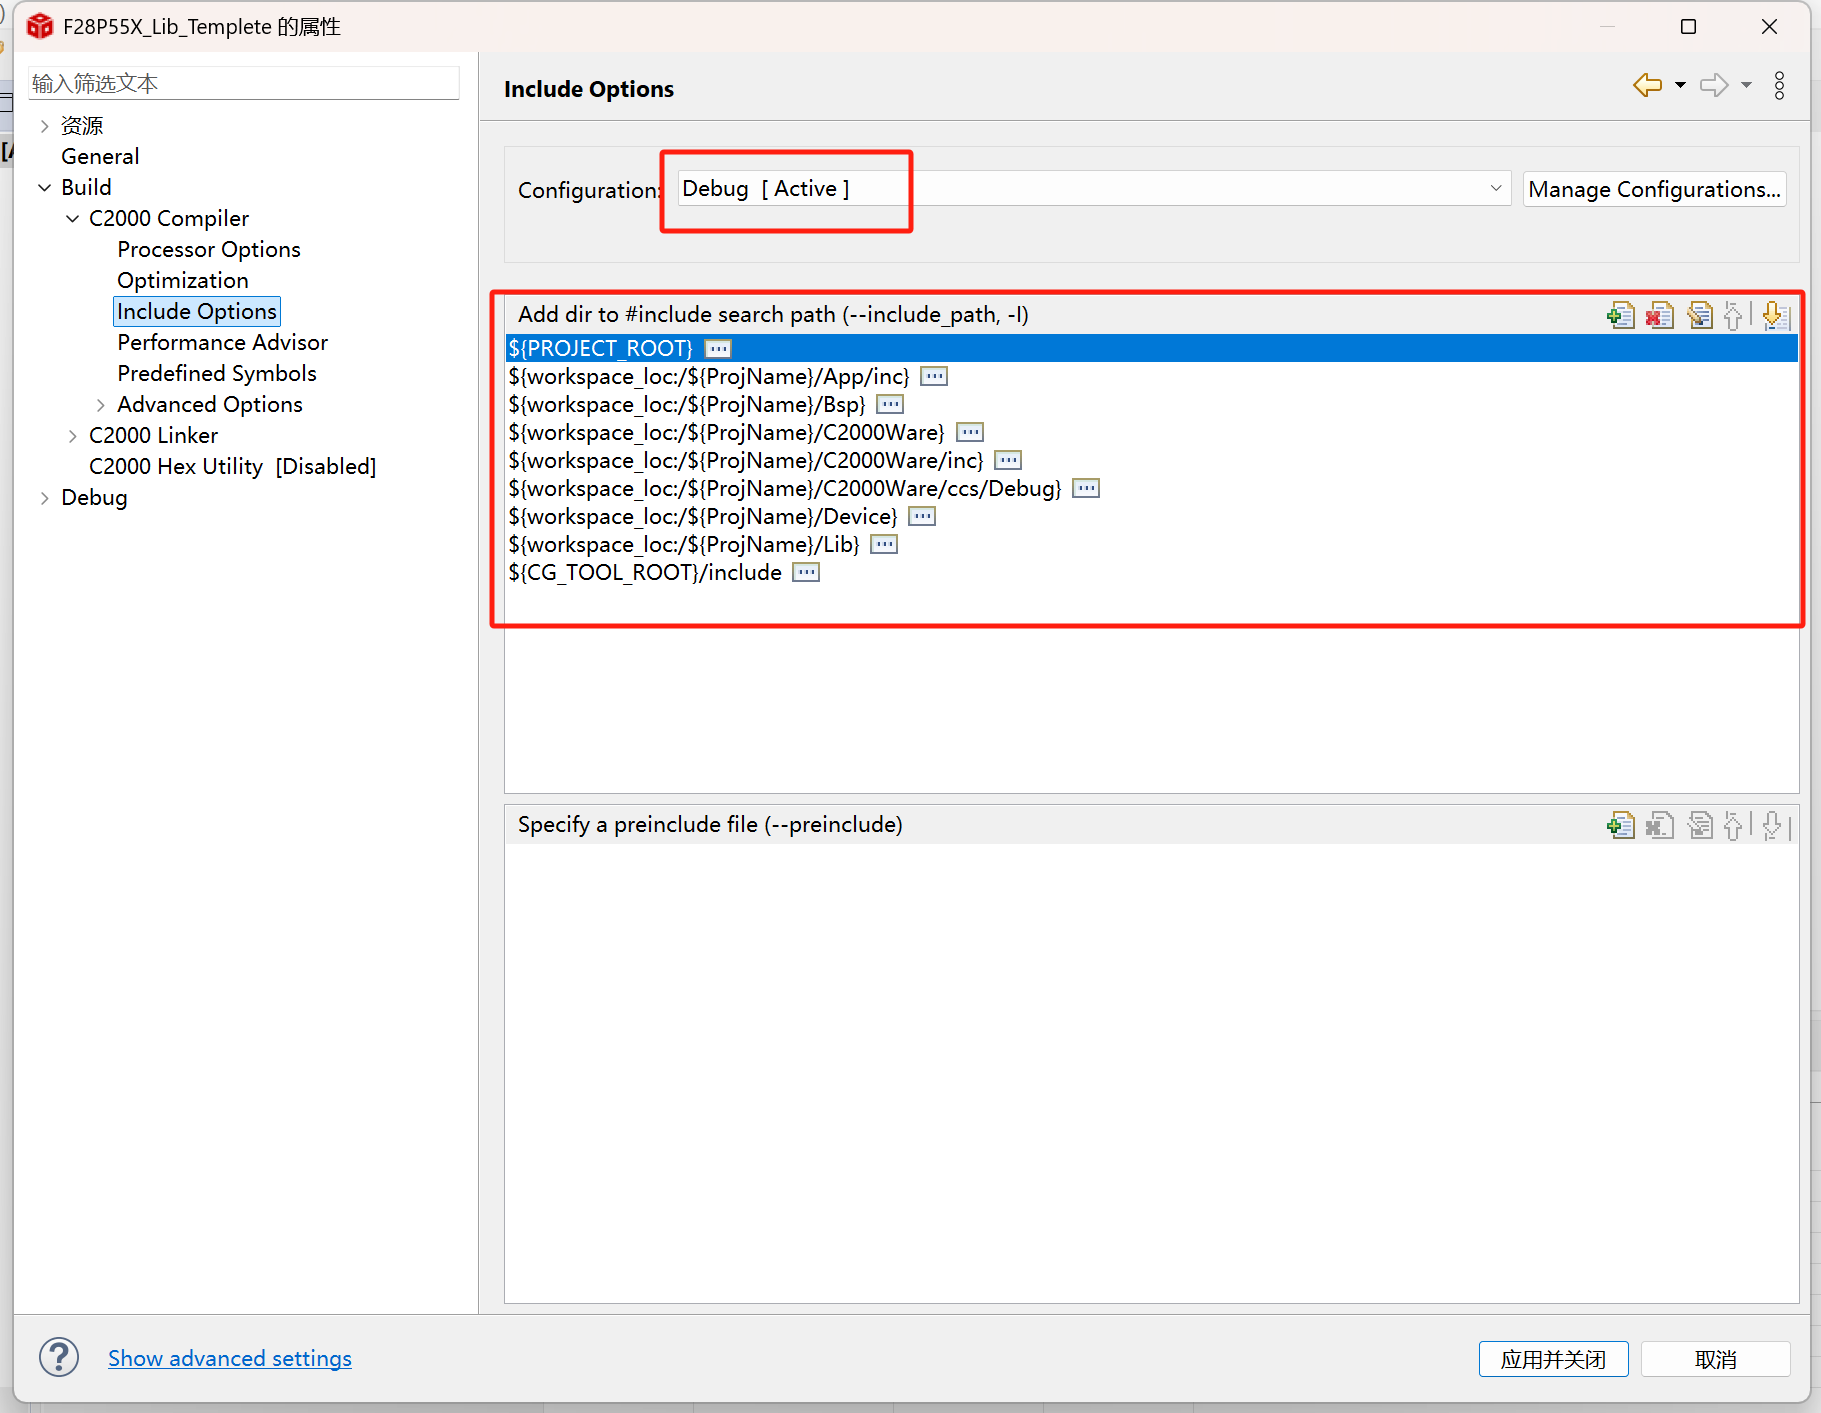Click empty preinclude file list area
Image resolution: width=1821 pixels, height=1413 pixels.
[1152, 1072]
